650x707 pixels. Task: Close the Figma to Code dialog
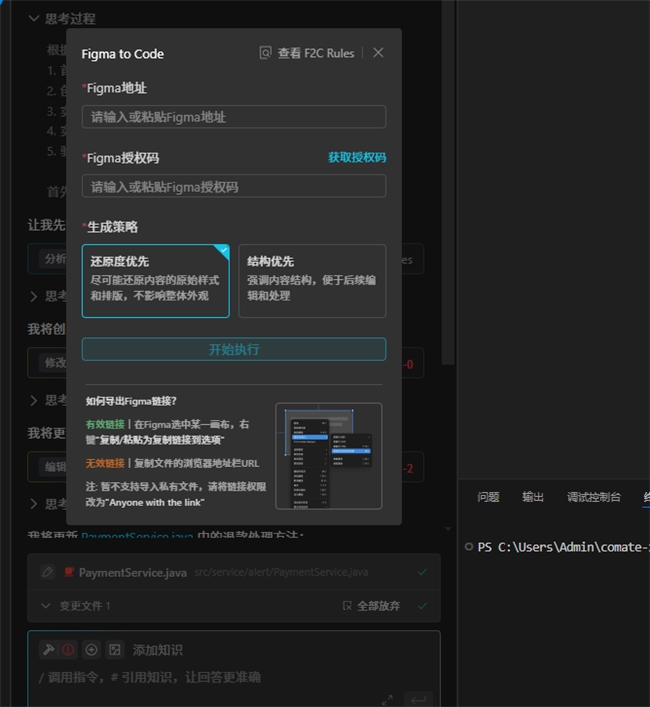coord(378,53)
